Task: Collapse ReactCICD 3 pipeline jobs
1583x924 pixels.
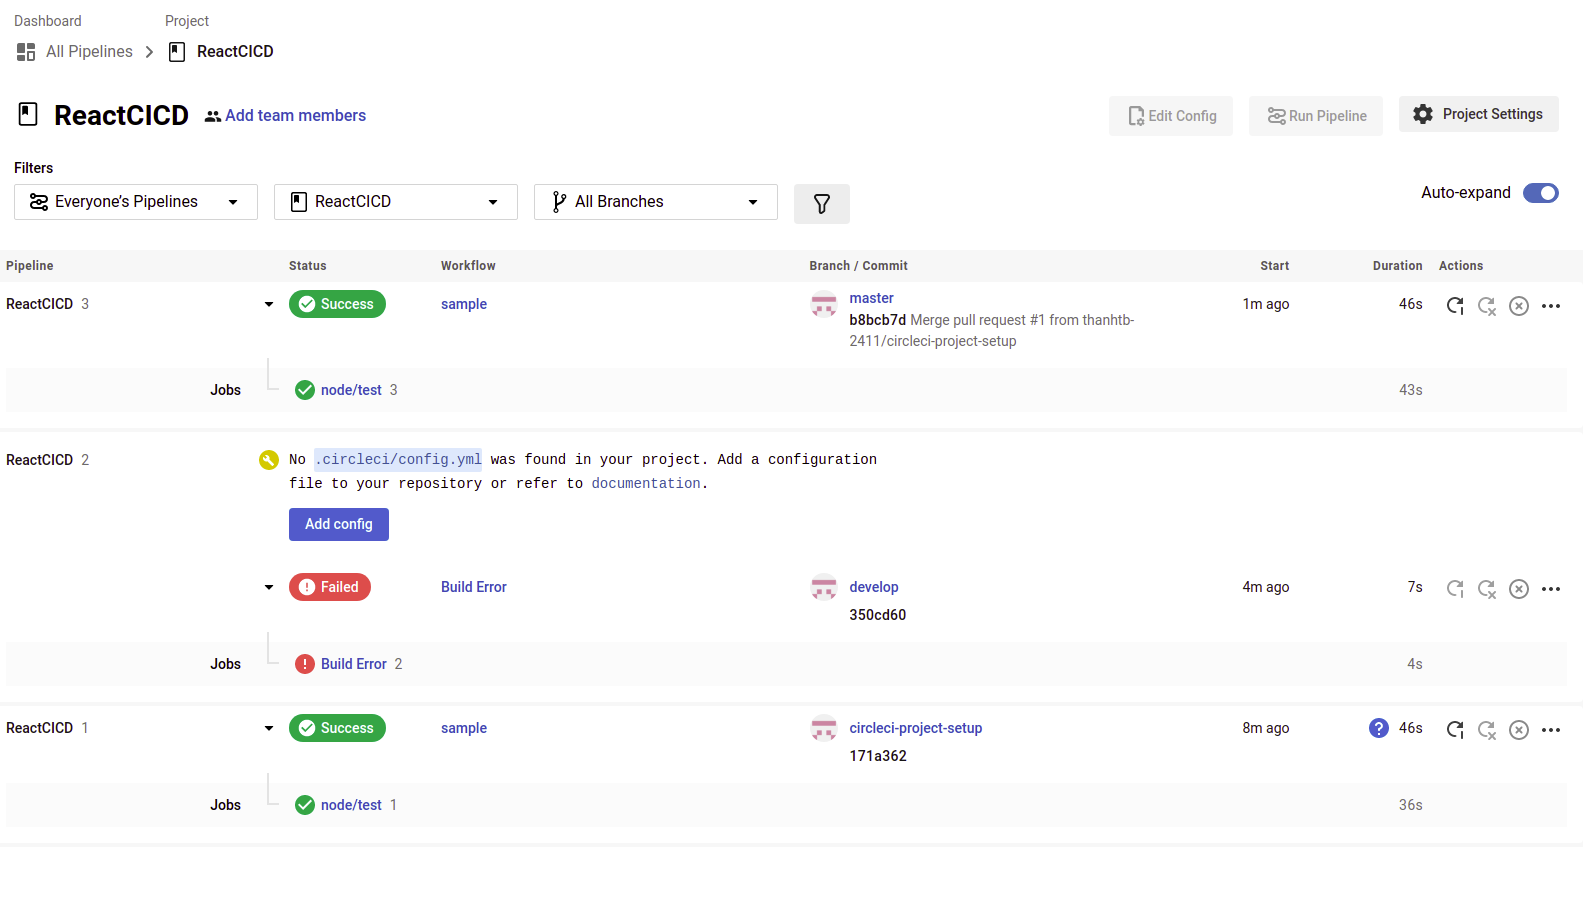Action: (269, 304)
